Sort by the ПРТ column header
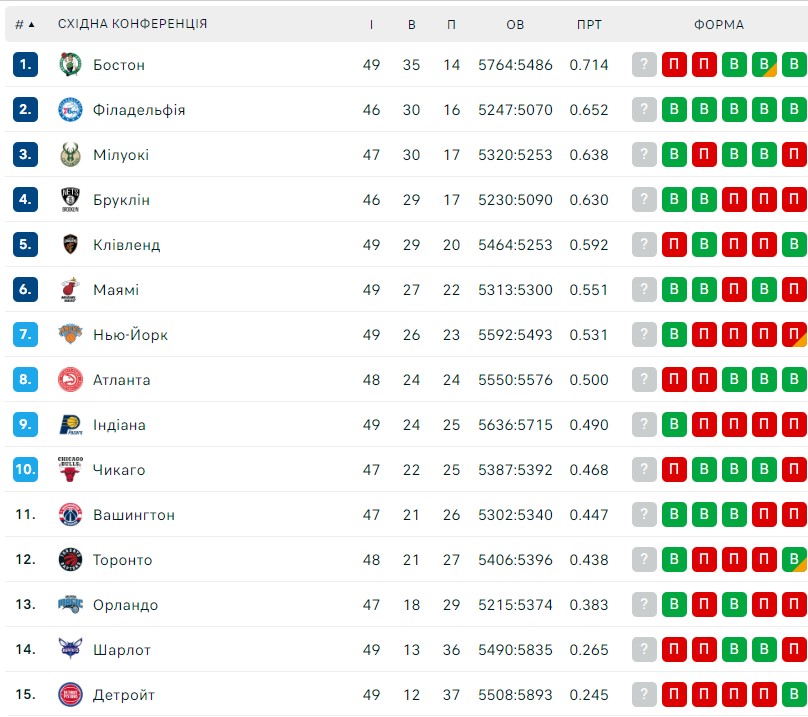The width and height of the screenshot is (808, 717). pos(589,24)
